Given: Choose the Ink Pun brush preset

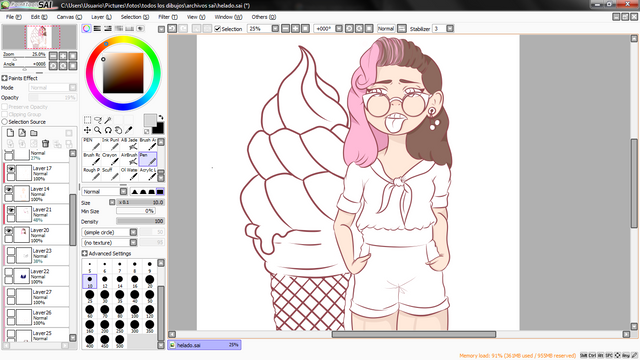Looking at the screenshot, I should [110, 144].
